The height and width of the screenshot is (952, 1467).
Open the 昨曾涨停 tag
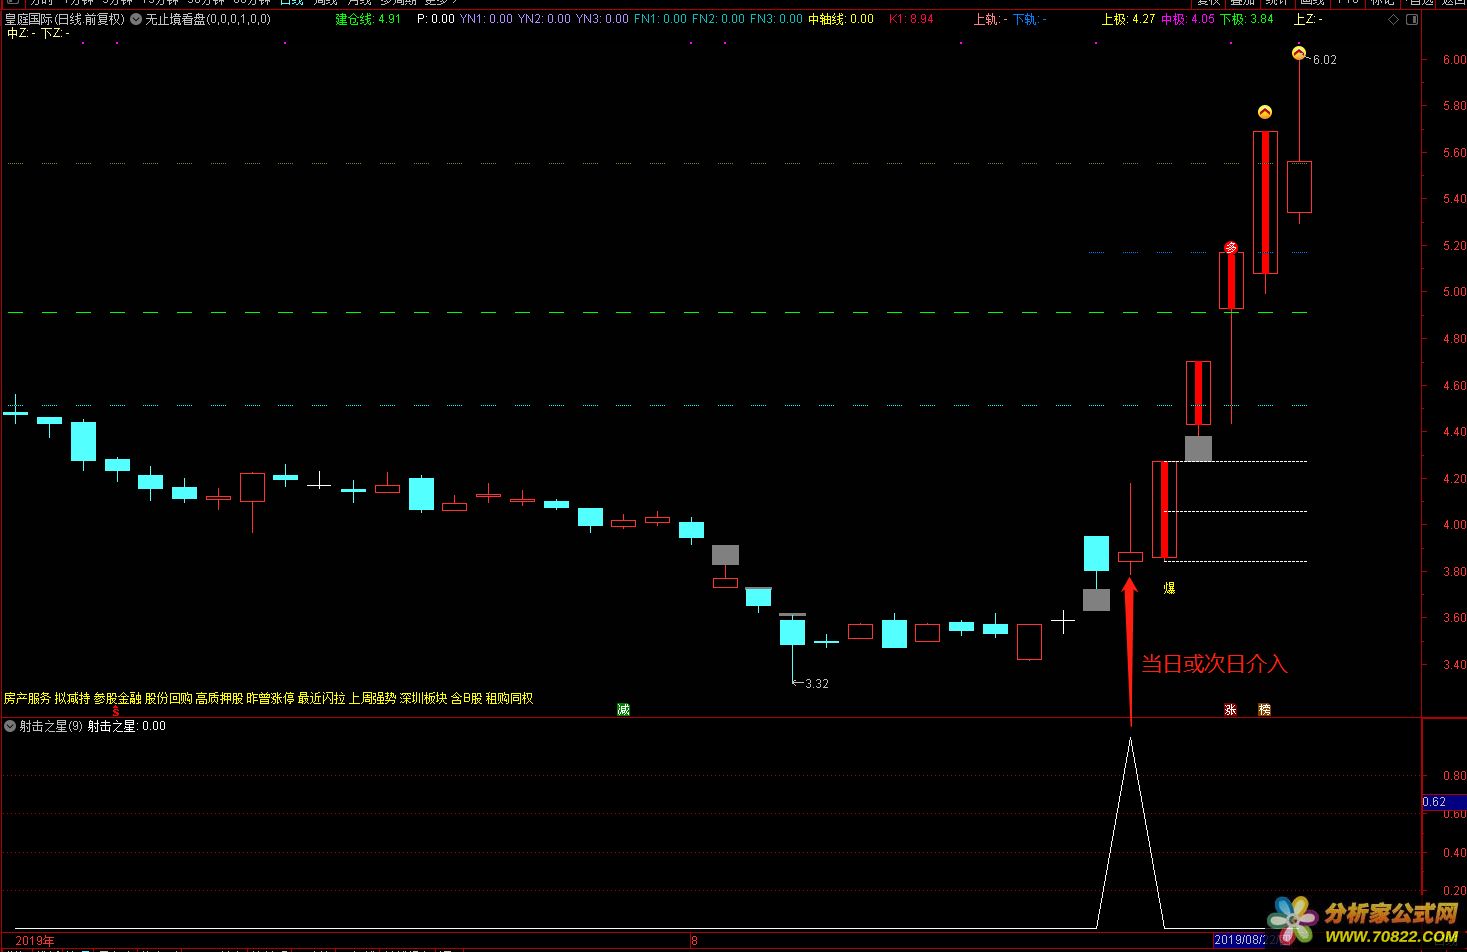pos(270,698)
